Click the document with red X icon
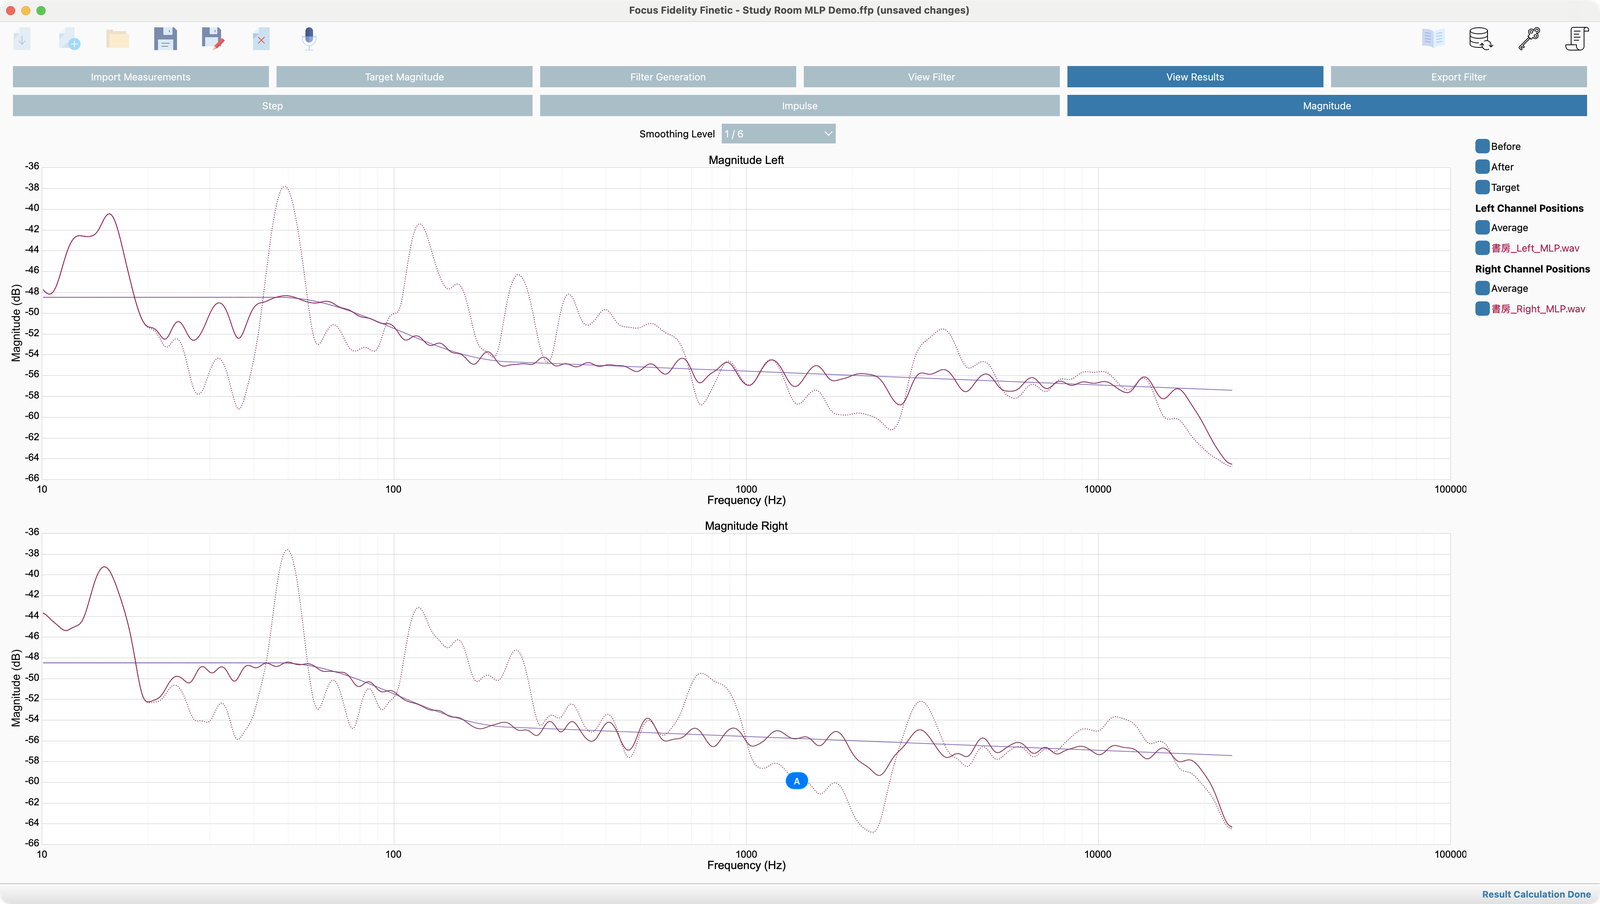Screen dimensions: 1600x904 (x=261, y=39)
